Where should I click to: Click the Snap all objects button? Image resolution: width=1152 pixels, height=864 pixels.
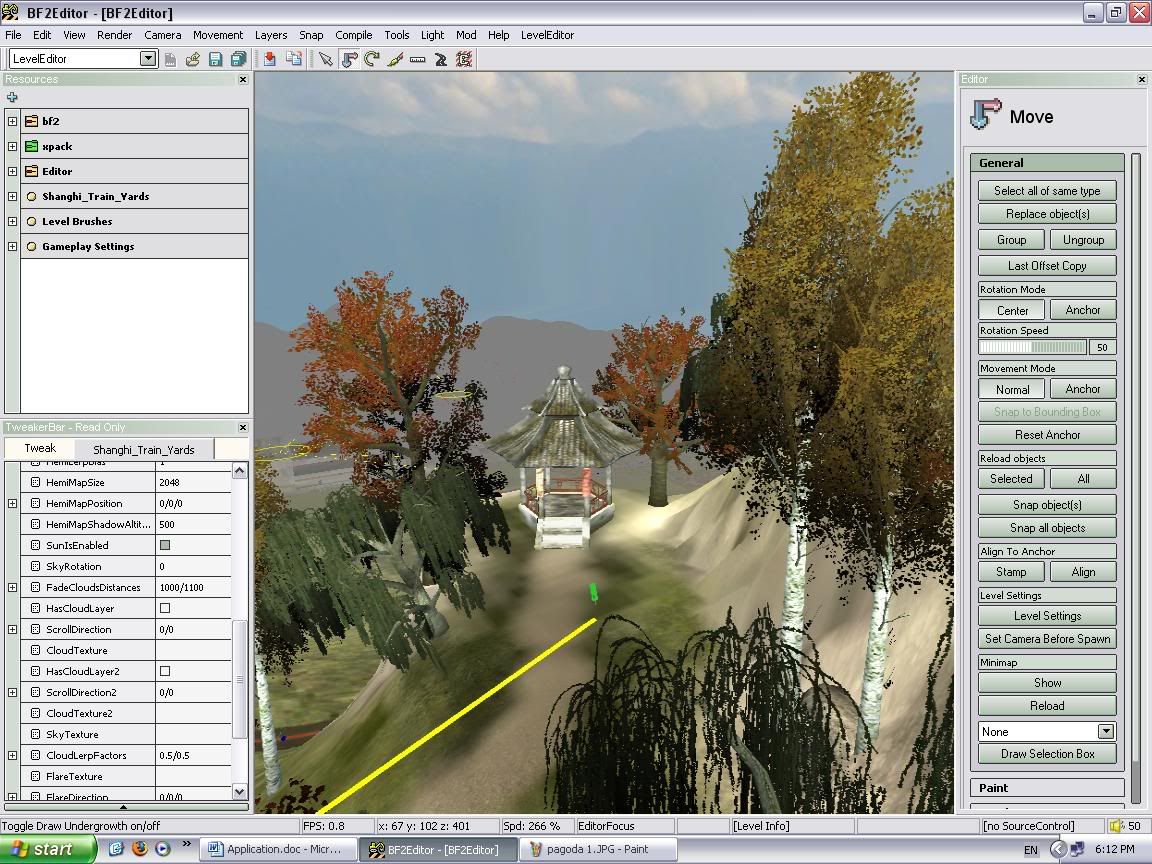[1047, 528]
